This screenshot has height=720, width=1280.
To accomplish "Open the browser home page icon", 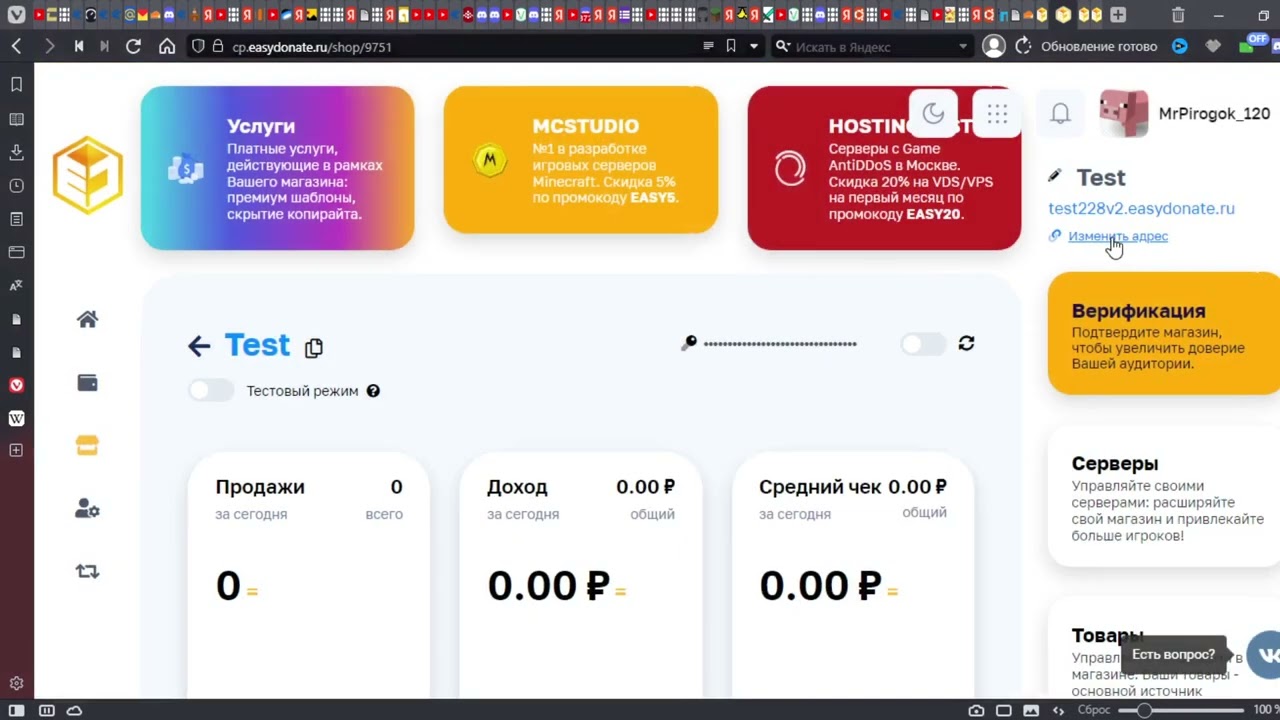I will coord(167,46).
